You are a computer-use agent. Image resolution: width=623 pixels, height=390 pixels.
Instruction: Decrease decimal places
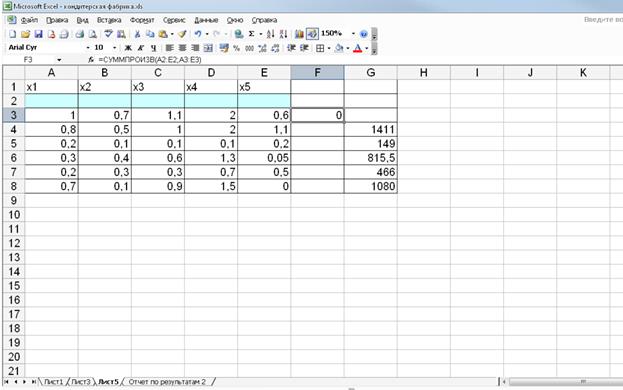[x=275, y=48]
